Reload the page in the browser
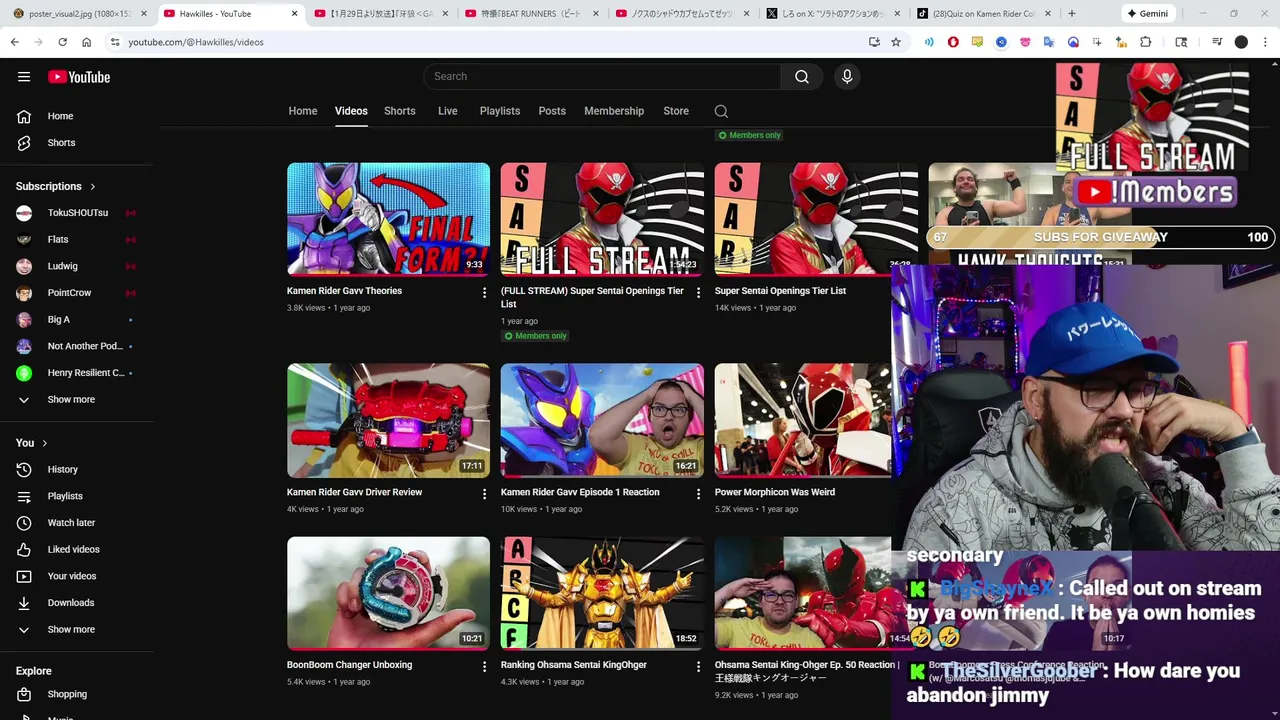 click(x=62, y=42)
